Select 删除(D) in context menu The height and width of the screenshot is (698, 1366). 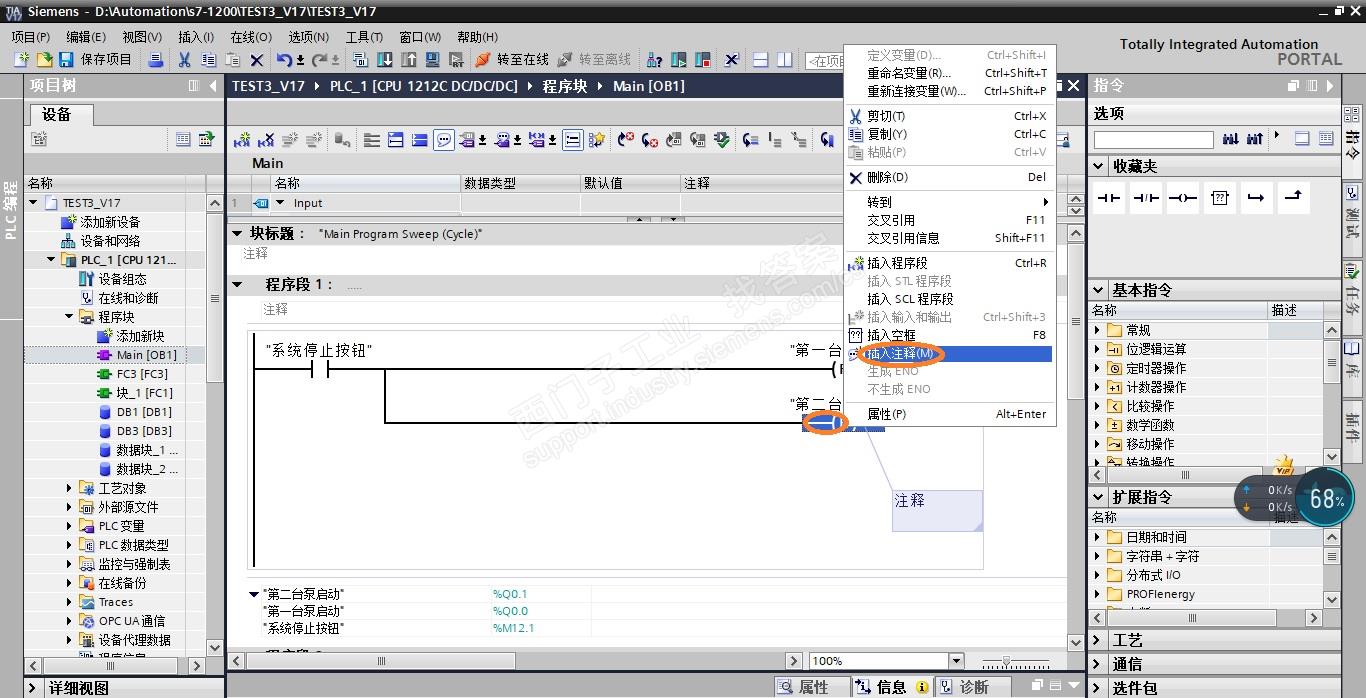pyautogui.click(x=949, y=177)
